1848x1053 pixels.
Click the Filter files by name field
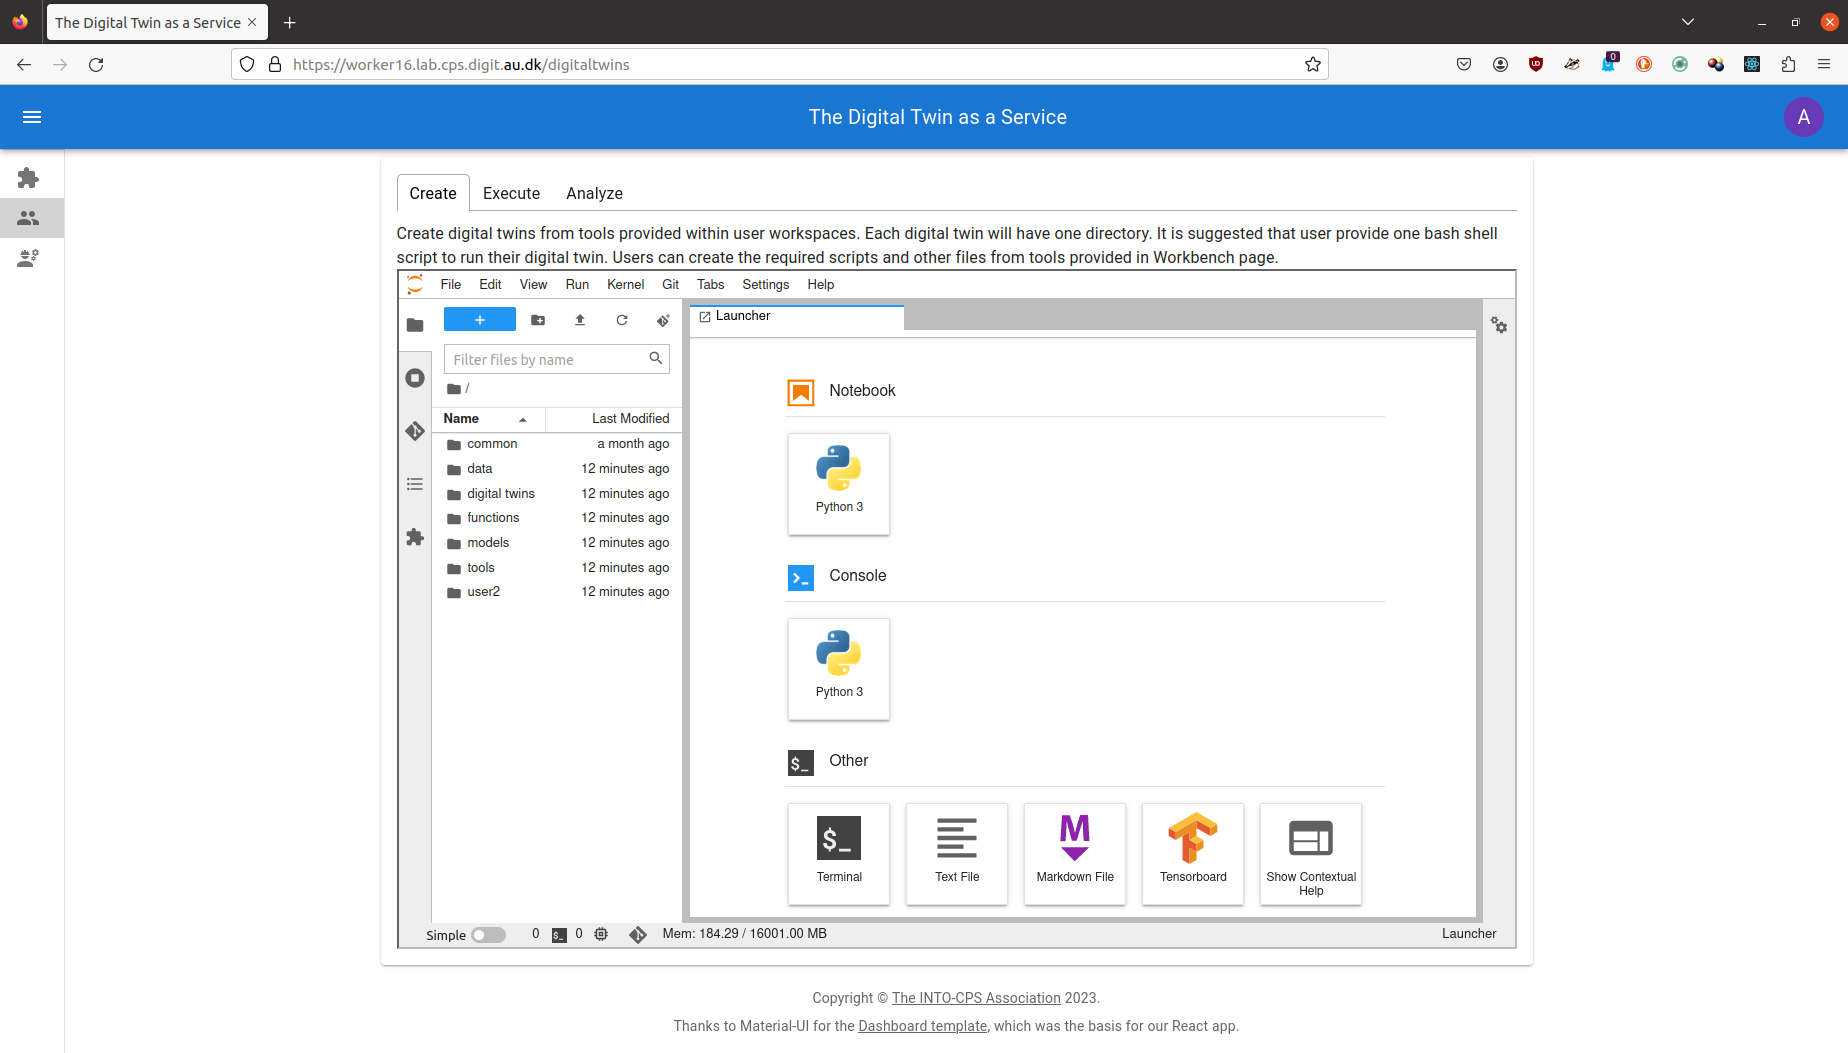coord(556,359)
